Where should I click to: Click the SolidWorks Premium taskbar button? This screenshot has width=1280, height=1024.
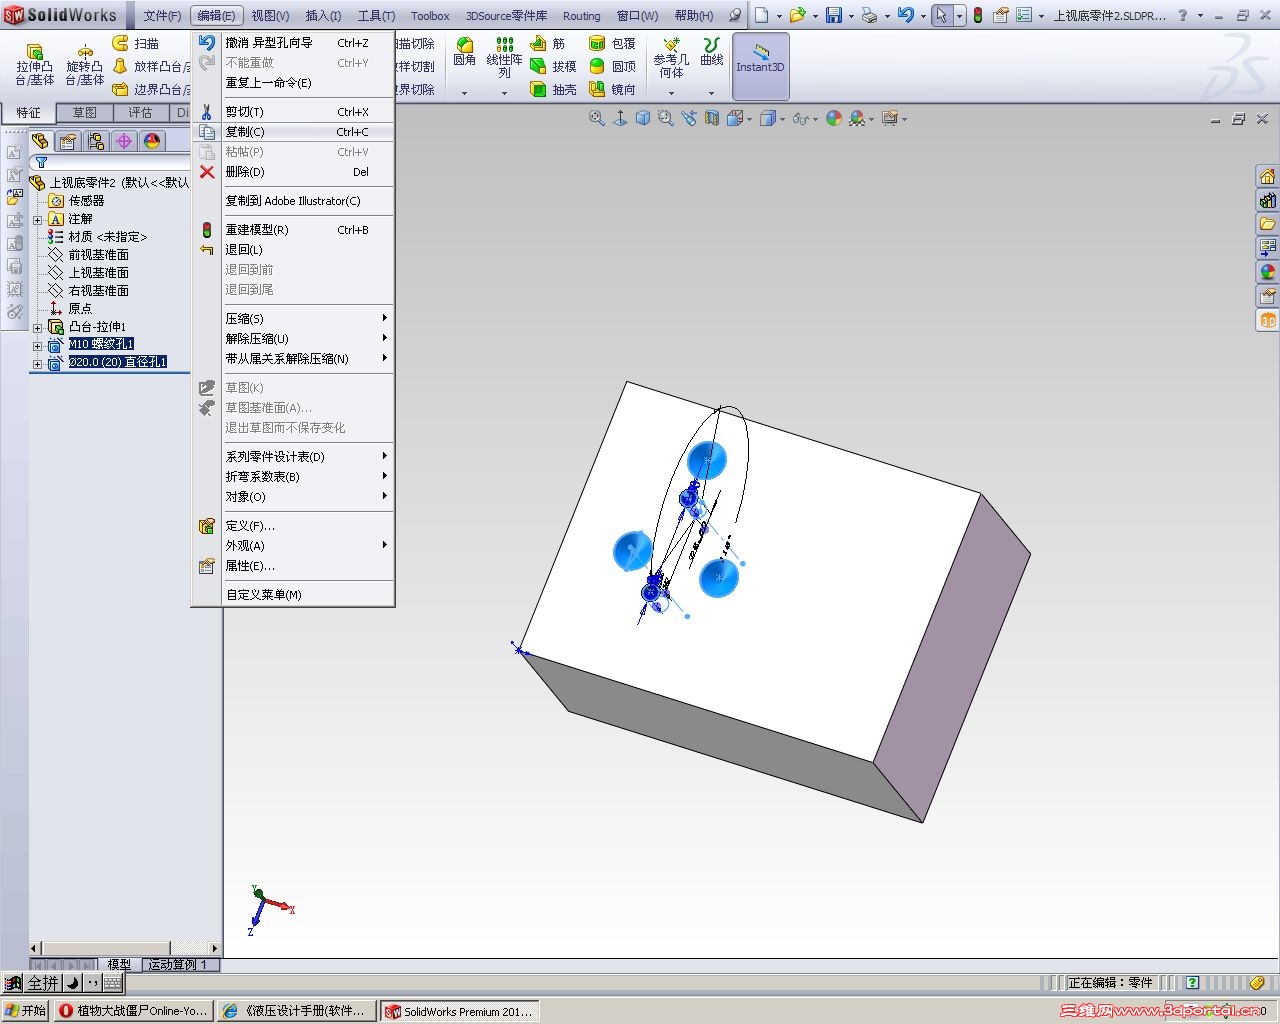coord(460,1011)
